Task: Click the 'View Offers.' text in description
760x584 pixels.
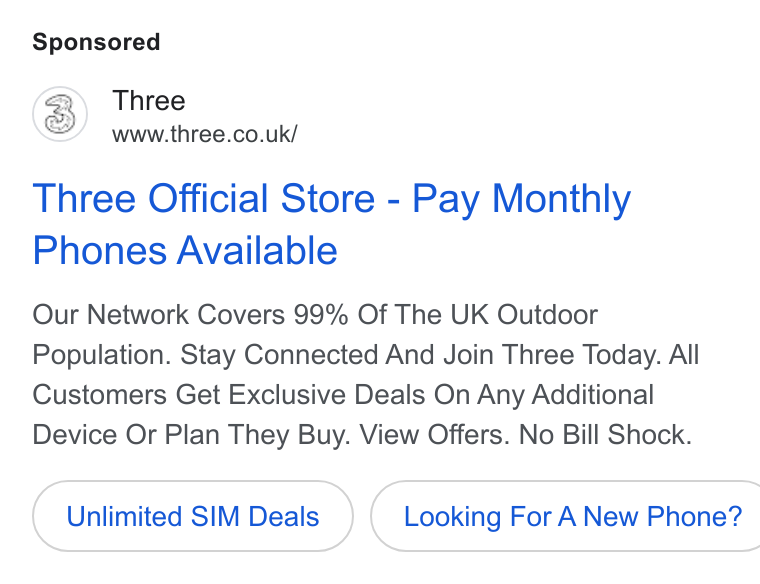Action: click(x=434, y=434)
